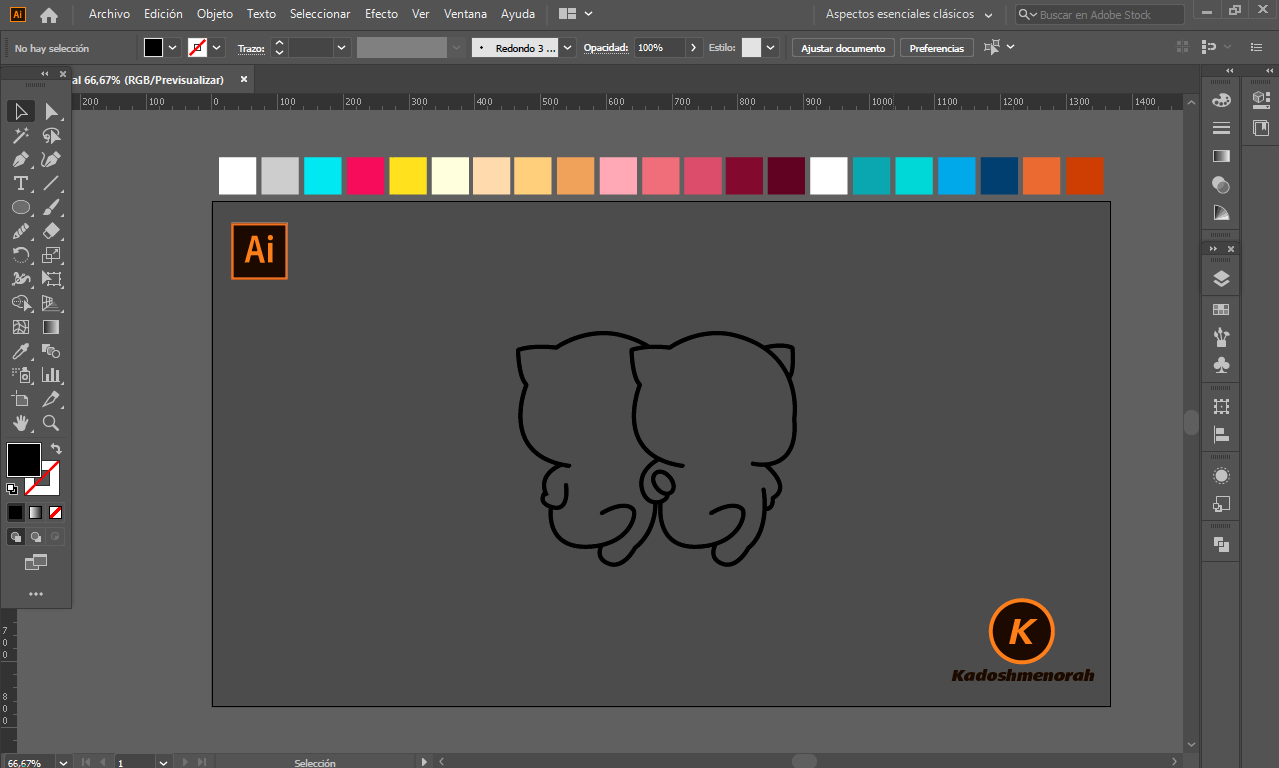1279x768 pixels.
Task: Select the Magic Wand tool
Action: (21, 135)
